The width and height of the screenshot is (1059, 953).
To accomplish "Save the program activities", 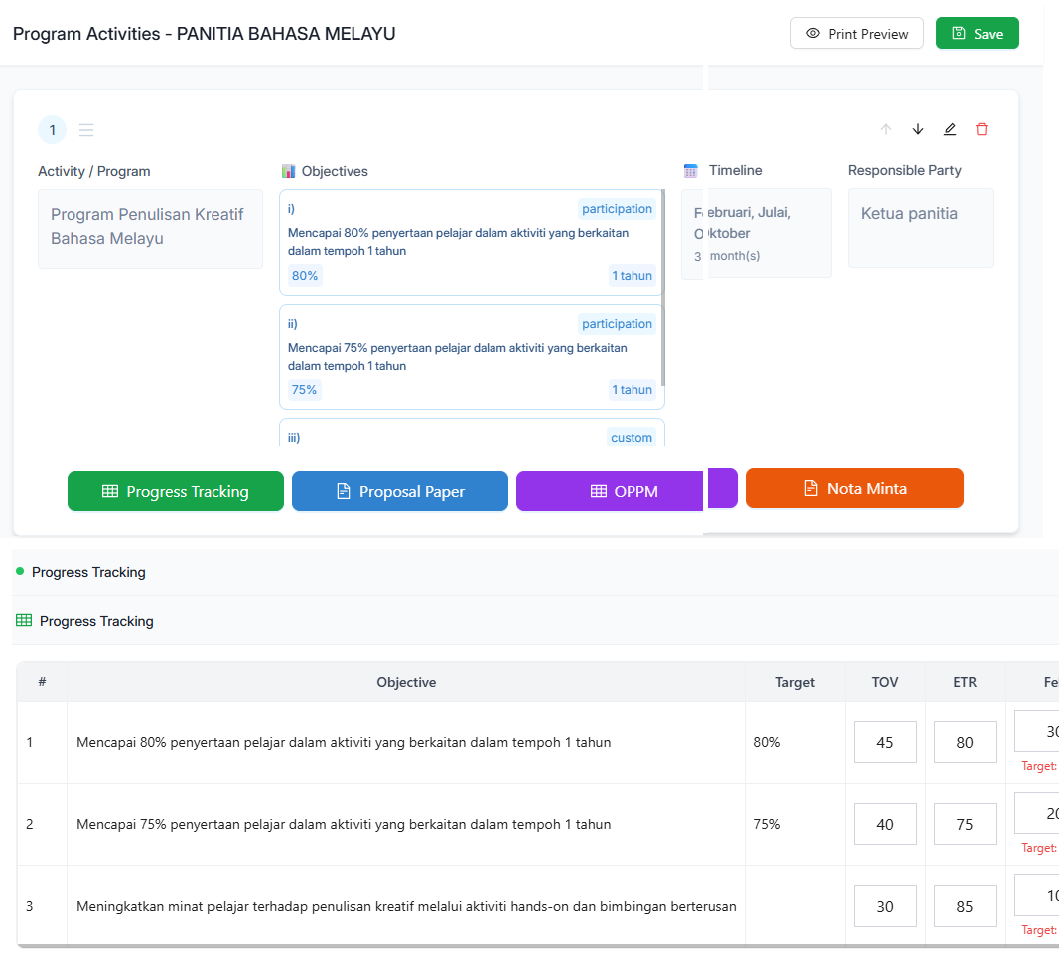I will click(976, 33).
